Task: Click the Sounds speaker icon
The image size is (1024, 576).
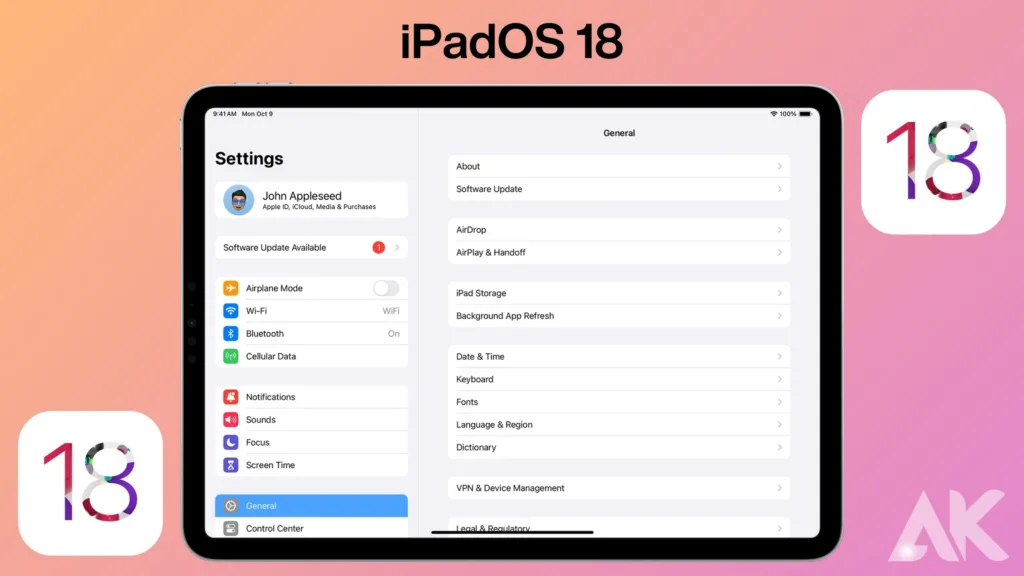Action: [231, 419]
